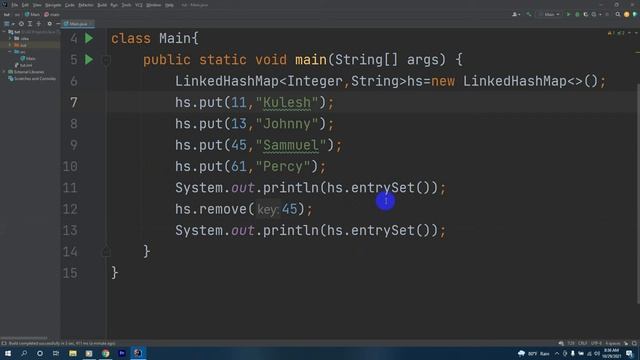
Task: Collapse method end fold marker at line 14
Action: (106, 251)
